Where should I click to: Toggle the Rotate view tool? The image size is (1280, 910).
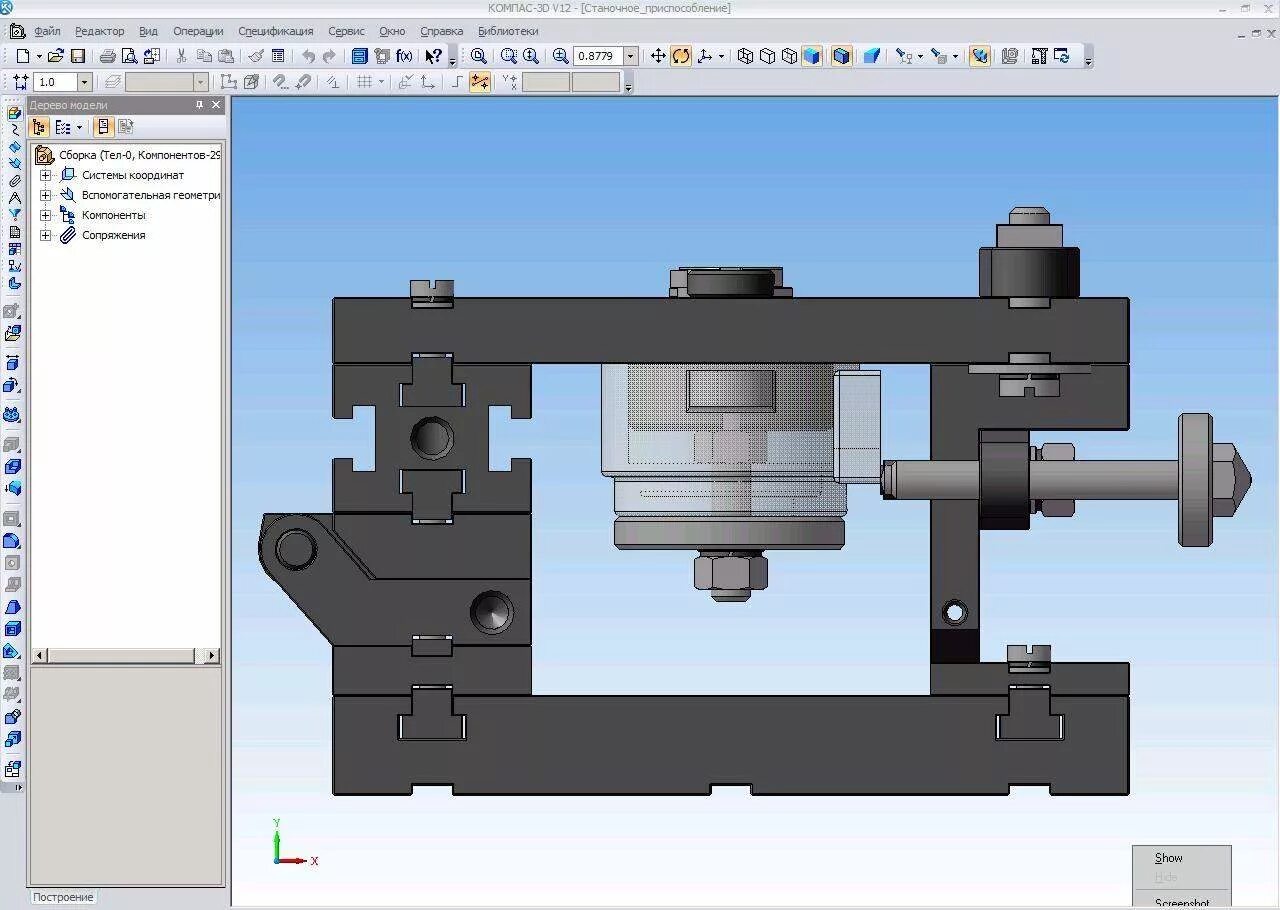click(681, 56)
